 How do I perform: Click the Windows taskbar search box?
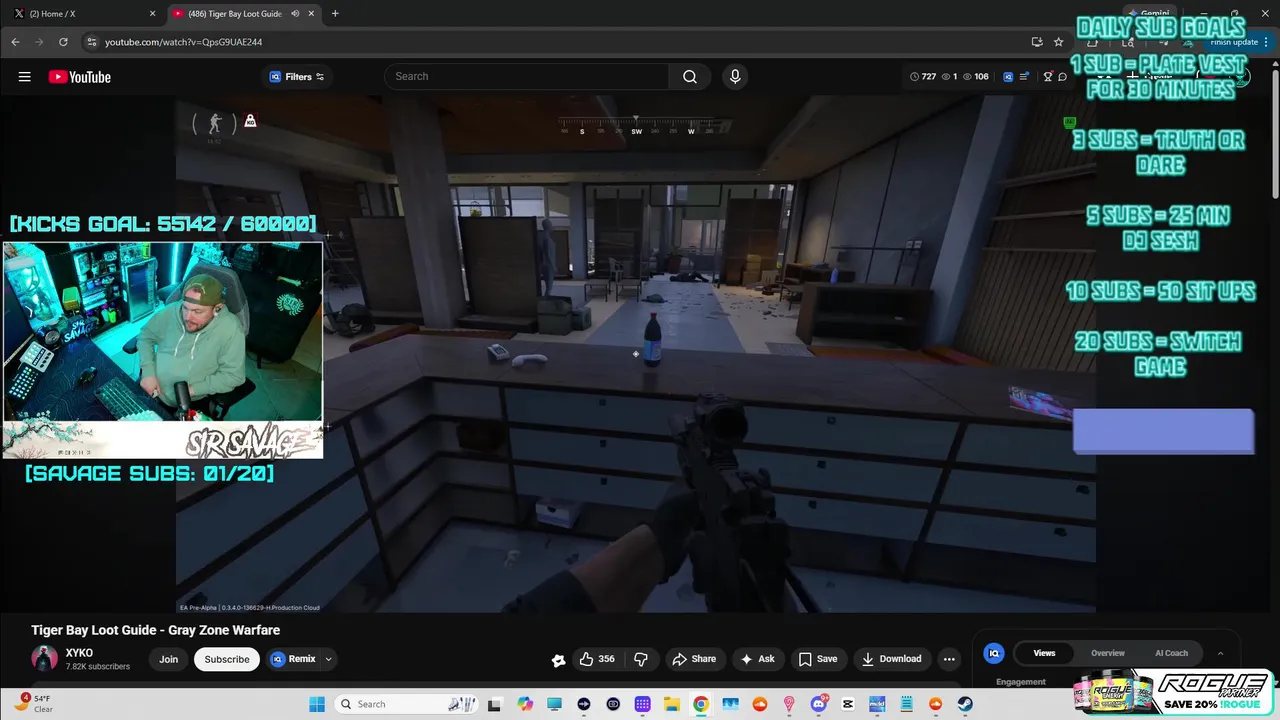tap(406, 704)
